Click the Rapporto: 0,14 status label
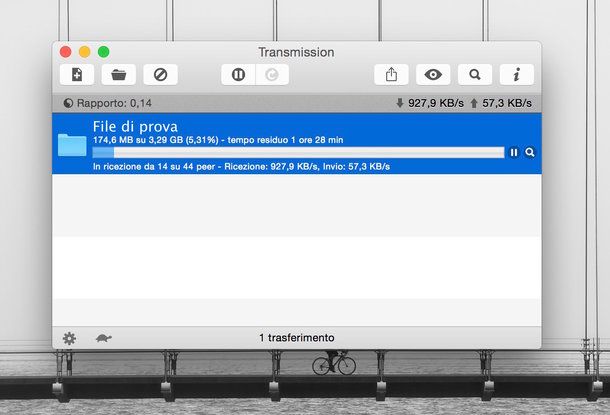Viewport: 610px width, 415px height. 114,103
